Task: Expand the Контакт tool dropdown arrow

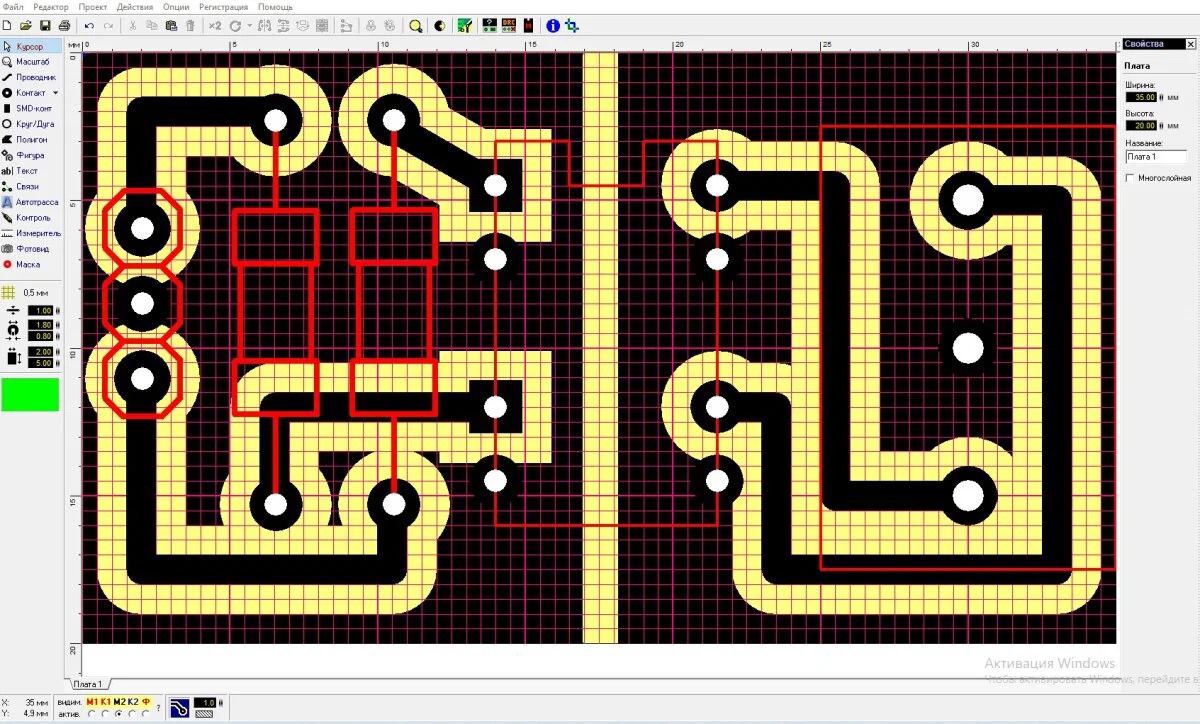Action: 56,93
